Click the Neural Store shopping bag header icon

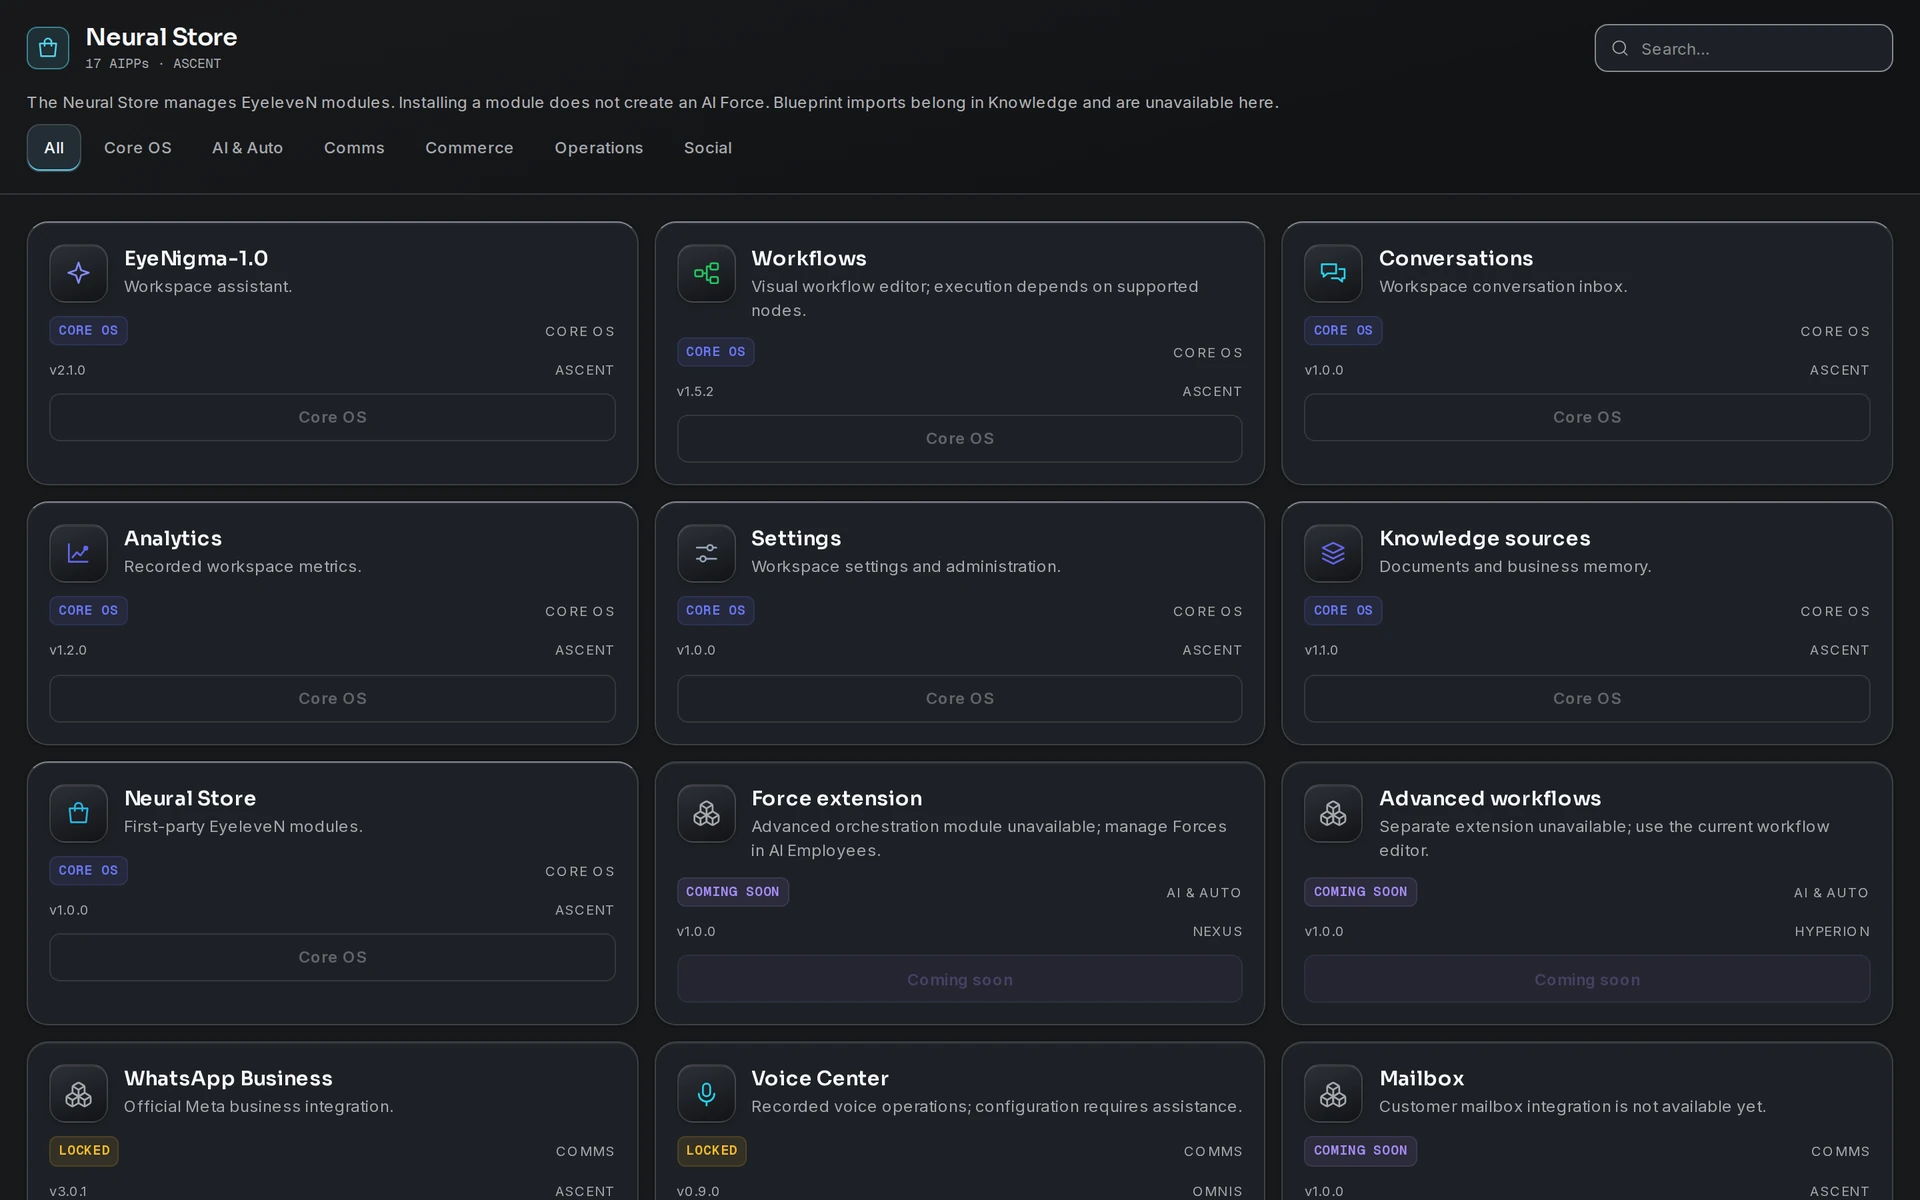[48, 48]
